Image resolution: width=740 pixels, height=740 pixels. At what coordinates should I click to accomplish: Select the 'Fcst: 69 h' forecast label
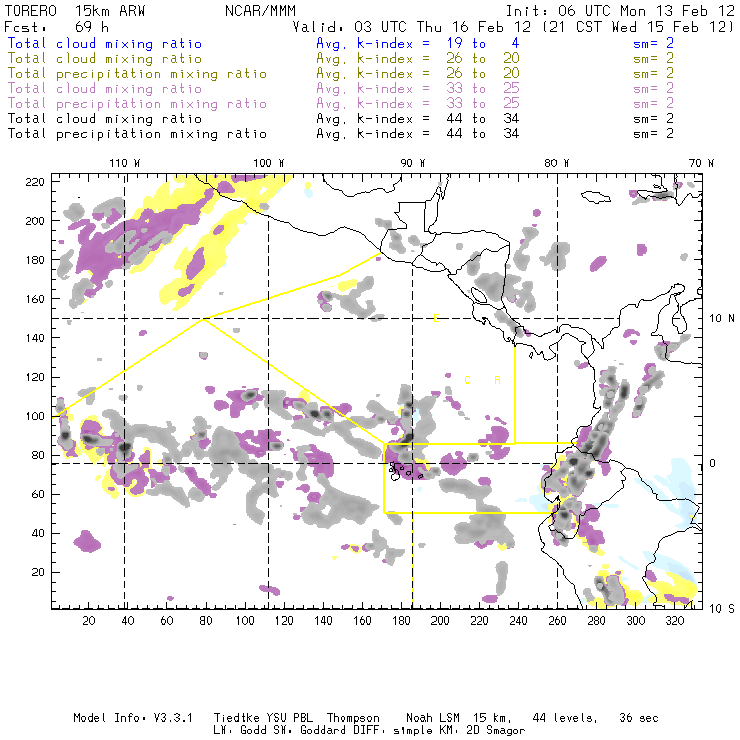(56, 27)
